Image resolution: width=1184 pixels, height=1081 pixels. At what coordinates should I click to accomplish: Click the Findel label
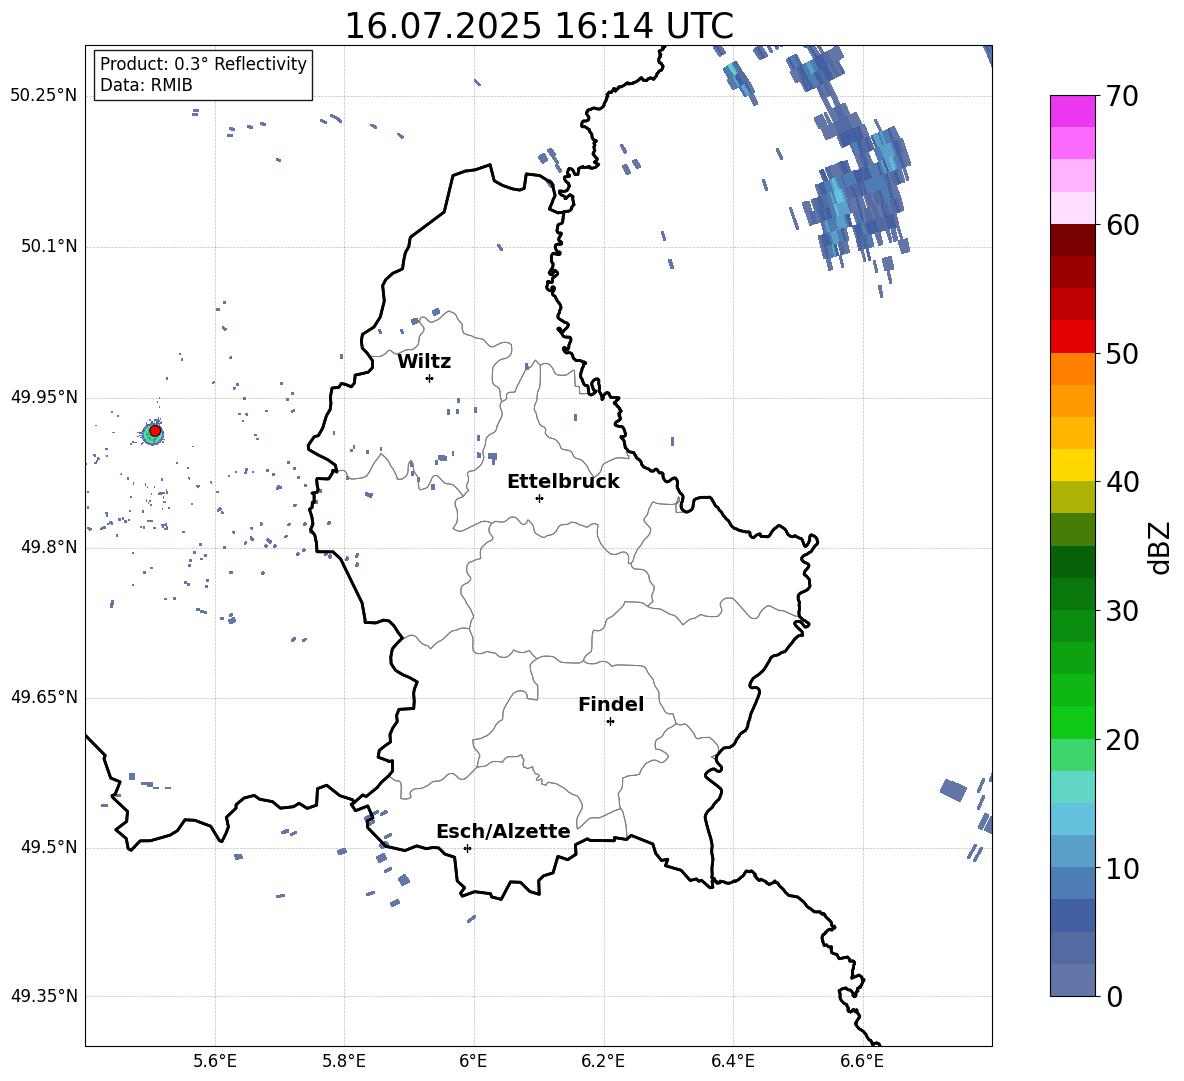(x=611, y=704)
